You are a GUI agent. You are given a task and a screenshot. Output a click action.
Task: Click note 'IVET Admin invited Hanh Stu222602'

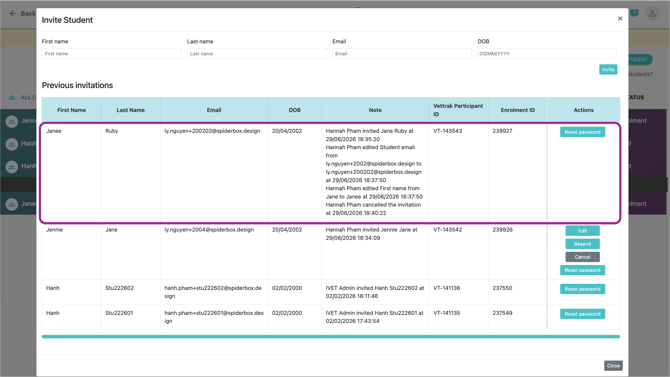tap(375, 292)
